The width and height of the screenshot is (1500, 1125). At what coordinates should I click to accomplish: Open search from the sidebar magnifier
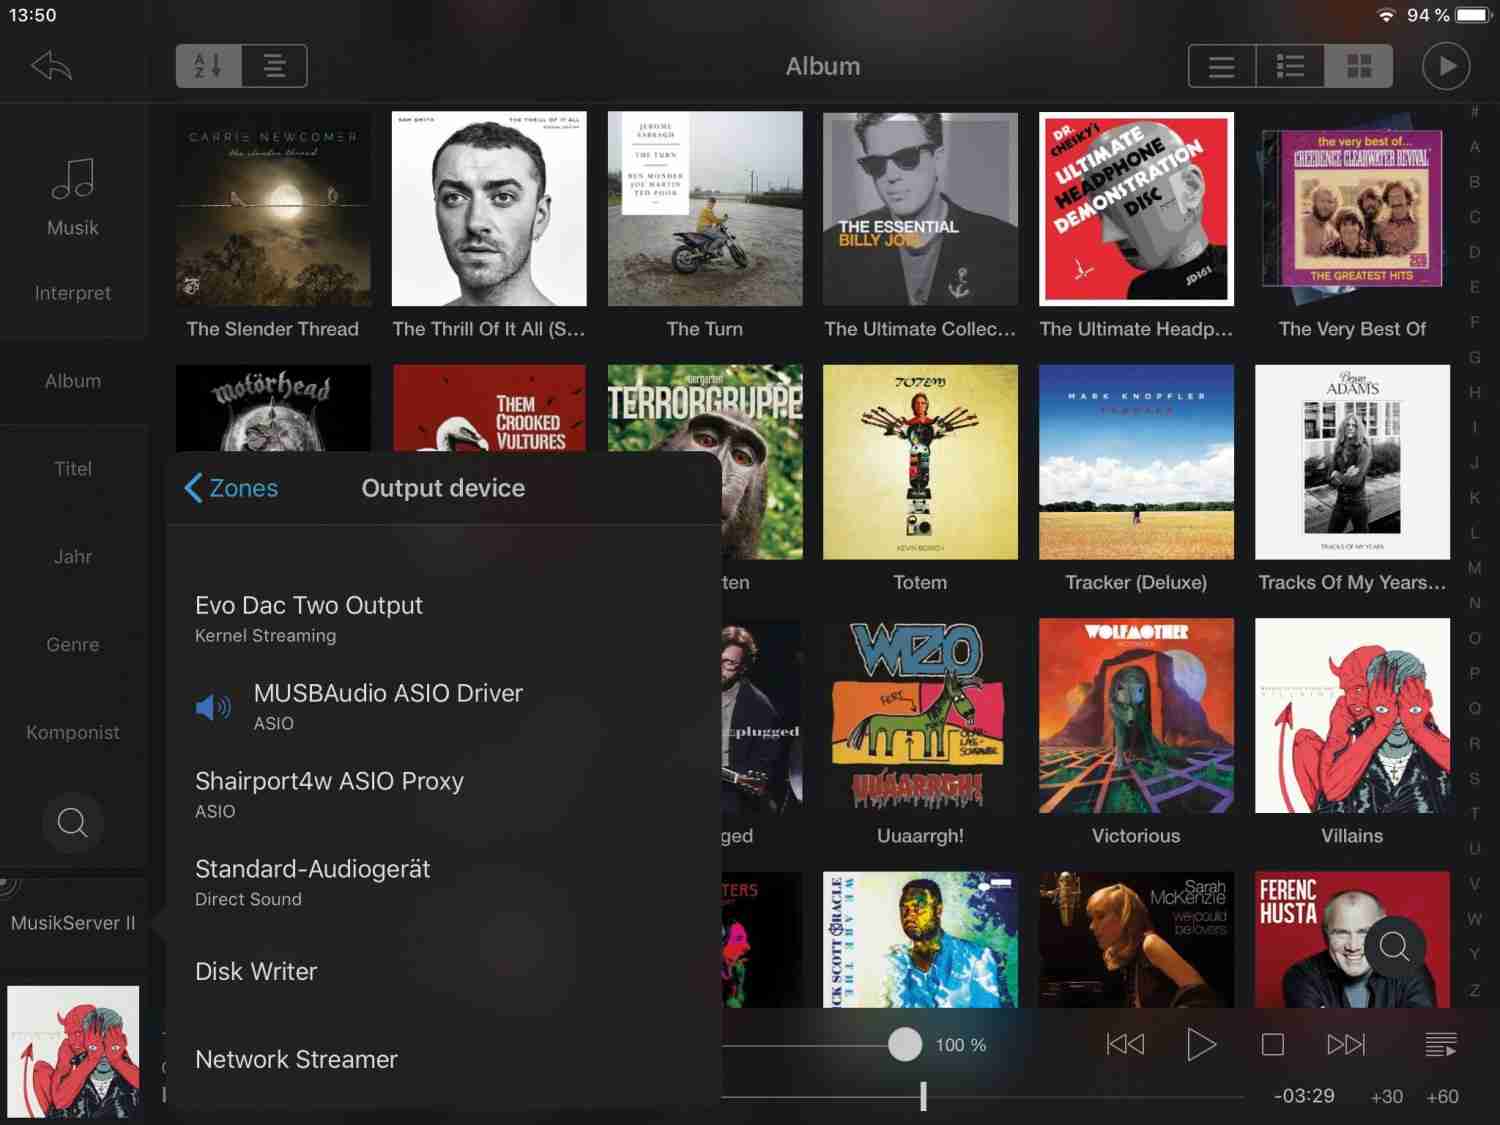[x=72, y=822]
